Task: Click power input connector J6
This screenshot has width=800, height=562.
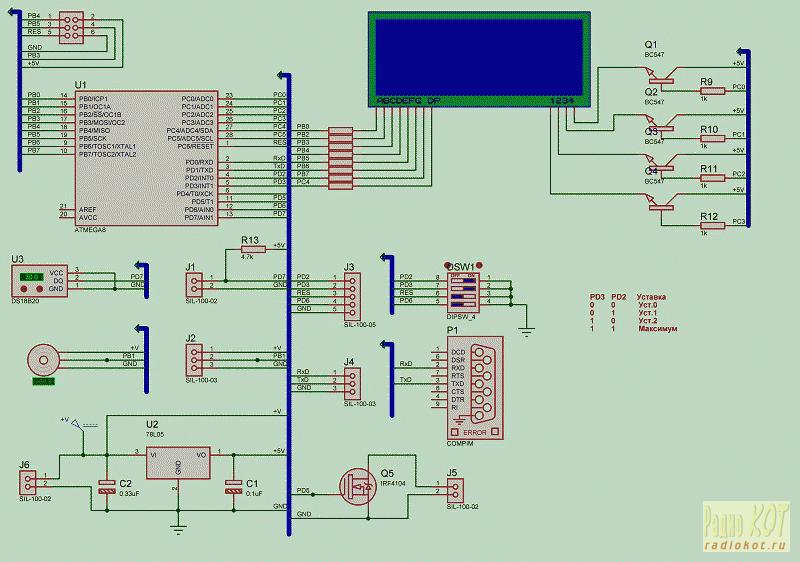Action: click(28, 482)
